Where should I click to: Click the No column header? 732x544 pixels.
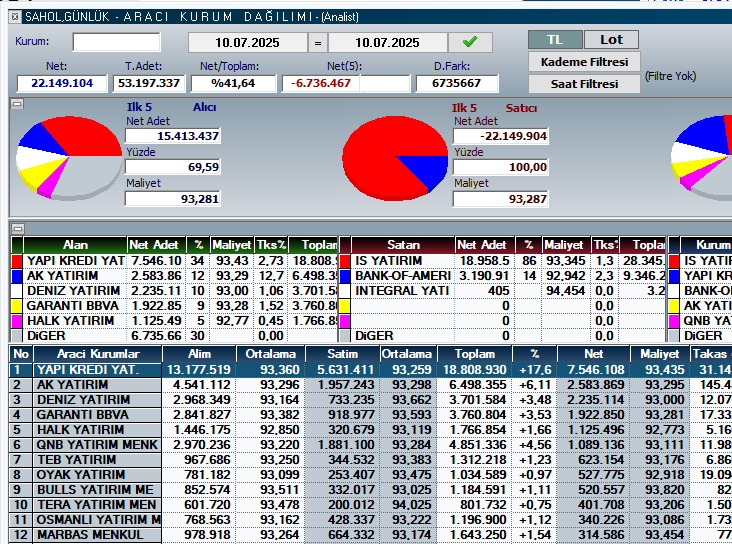coord(21,354)
